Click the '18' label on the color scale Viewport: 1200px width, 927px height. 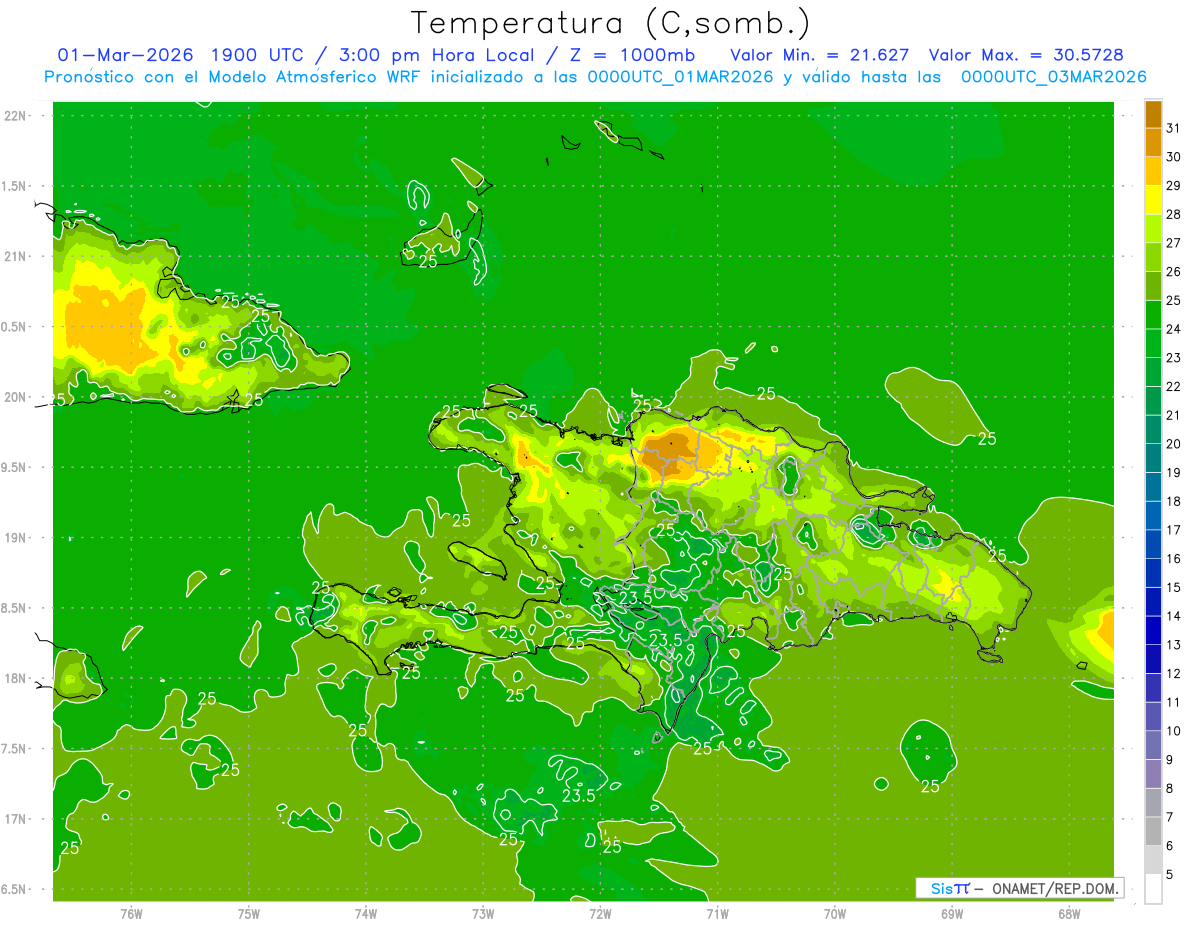pyautogui.click(x=1174, y=501)
